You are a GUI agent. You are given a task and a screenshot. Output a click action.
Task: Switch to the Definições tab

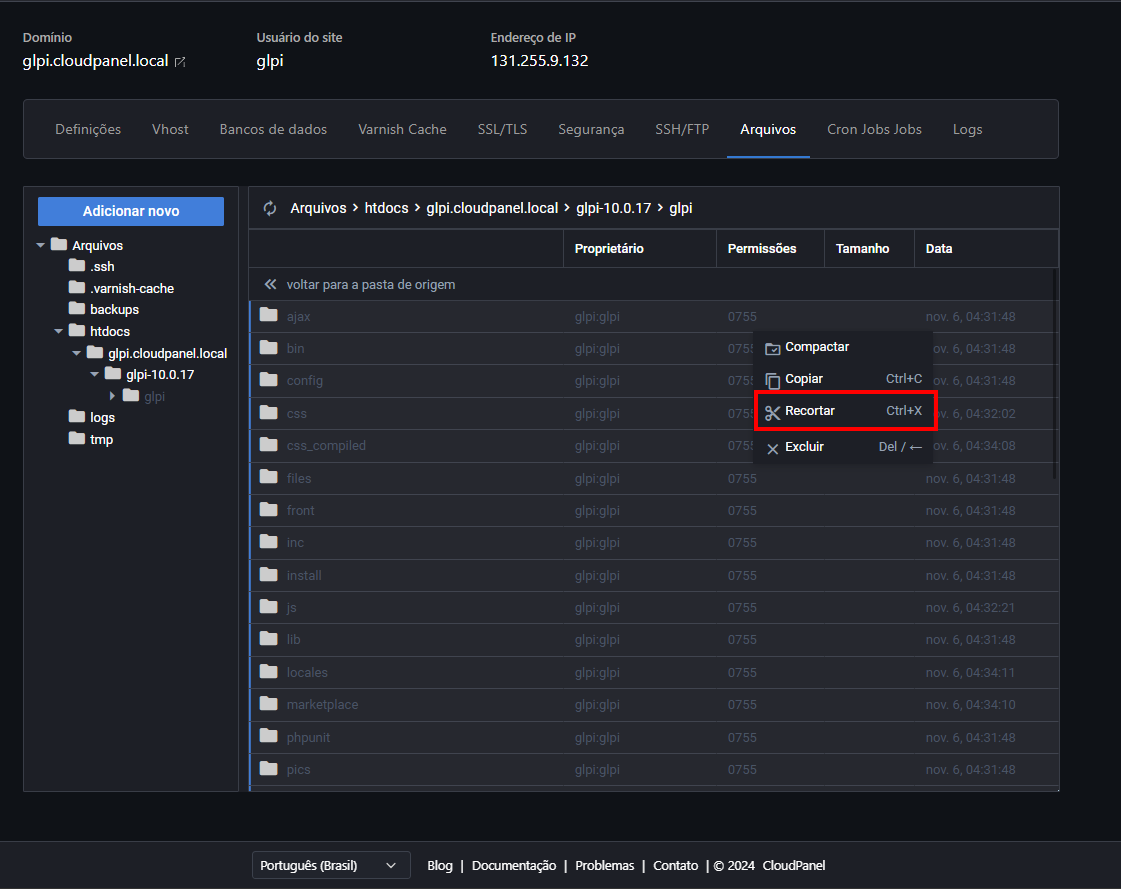click(88, 129)
